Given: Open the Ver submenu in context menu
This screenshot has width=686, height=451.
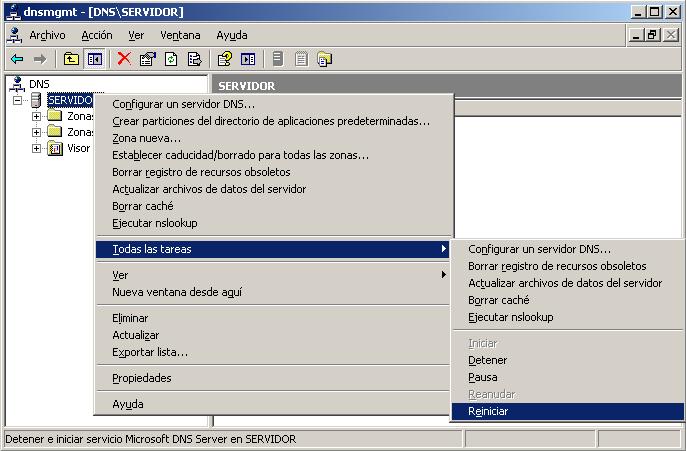Looking at the screenshot, I should [120, 275].
